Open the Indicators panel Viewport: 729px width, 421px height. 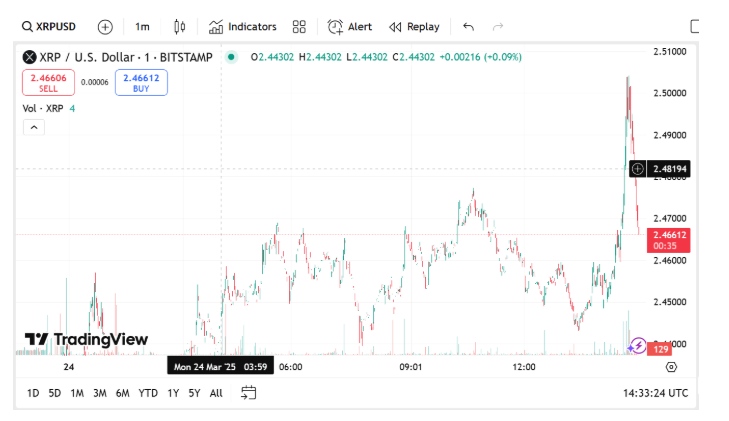(x=242, y=27)
